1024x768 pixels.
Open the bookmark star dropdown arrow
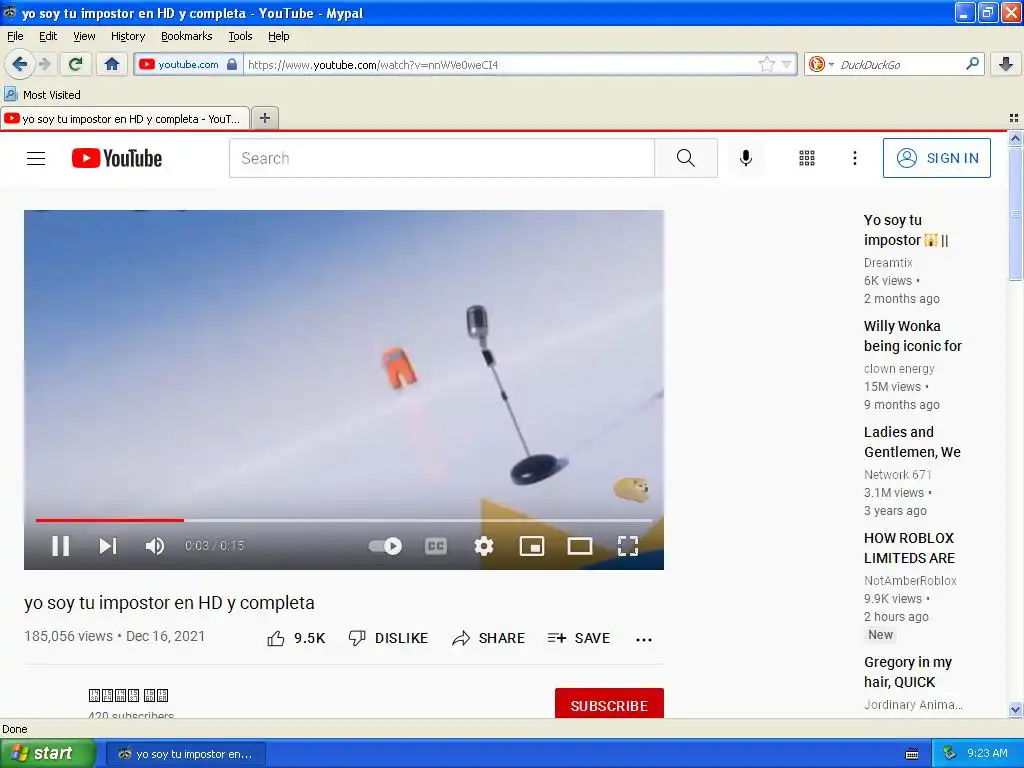coord(786,64)
